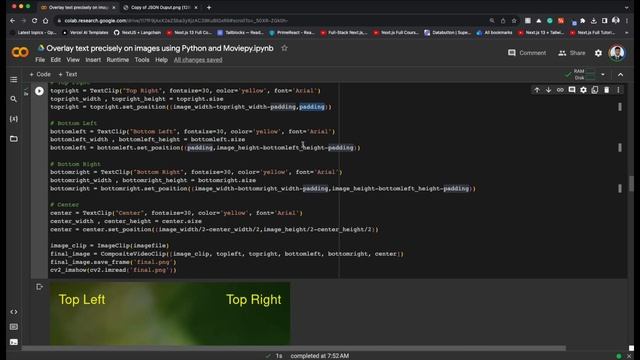This screenshot has height=360, width=640.
Task: Open code snippets icon in sidebar
Action: (13, 312)
